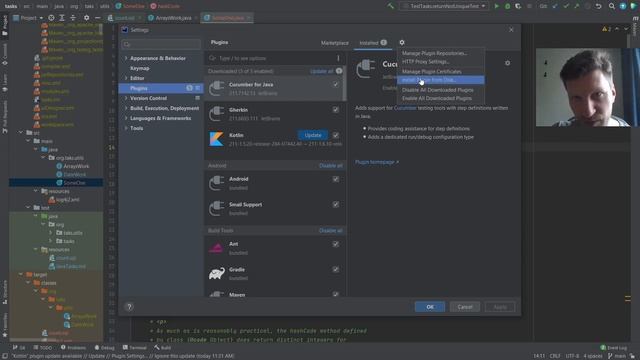Expand the Tools settings section
This screenshot has width=640, height=360.
(126, 128)
